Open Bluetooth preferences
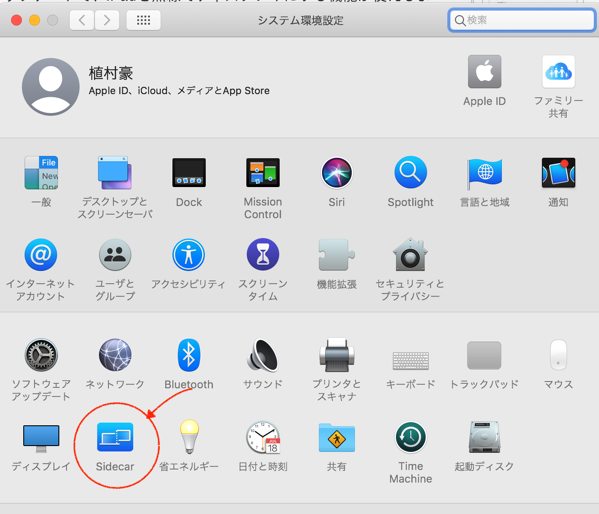 189,355
